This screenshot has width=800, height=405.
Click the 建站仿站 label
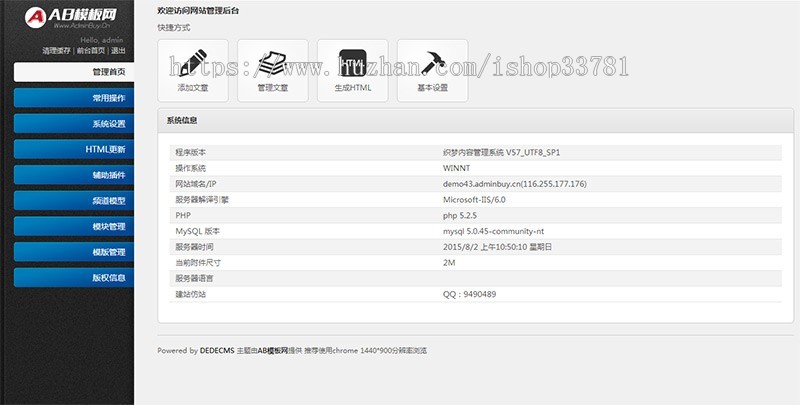pos(190,295)
